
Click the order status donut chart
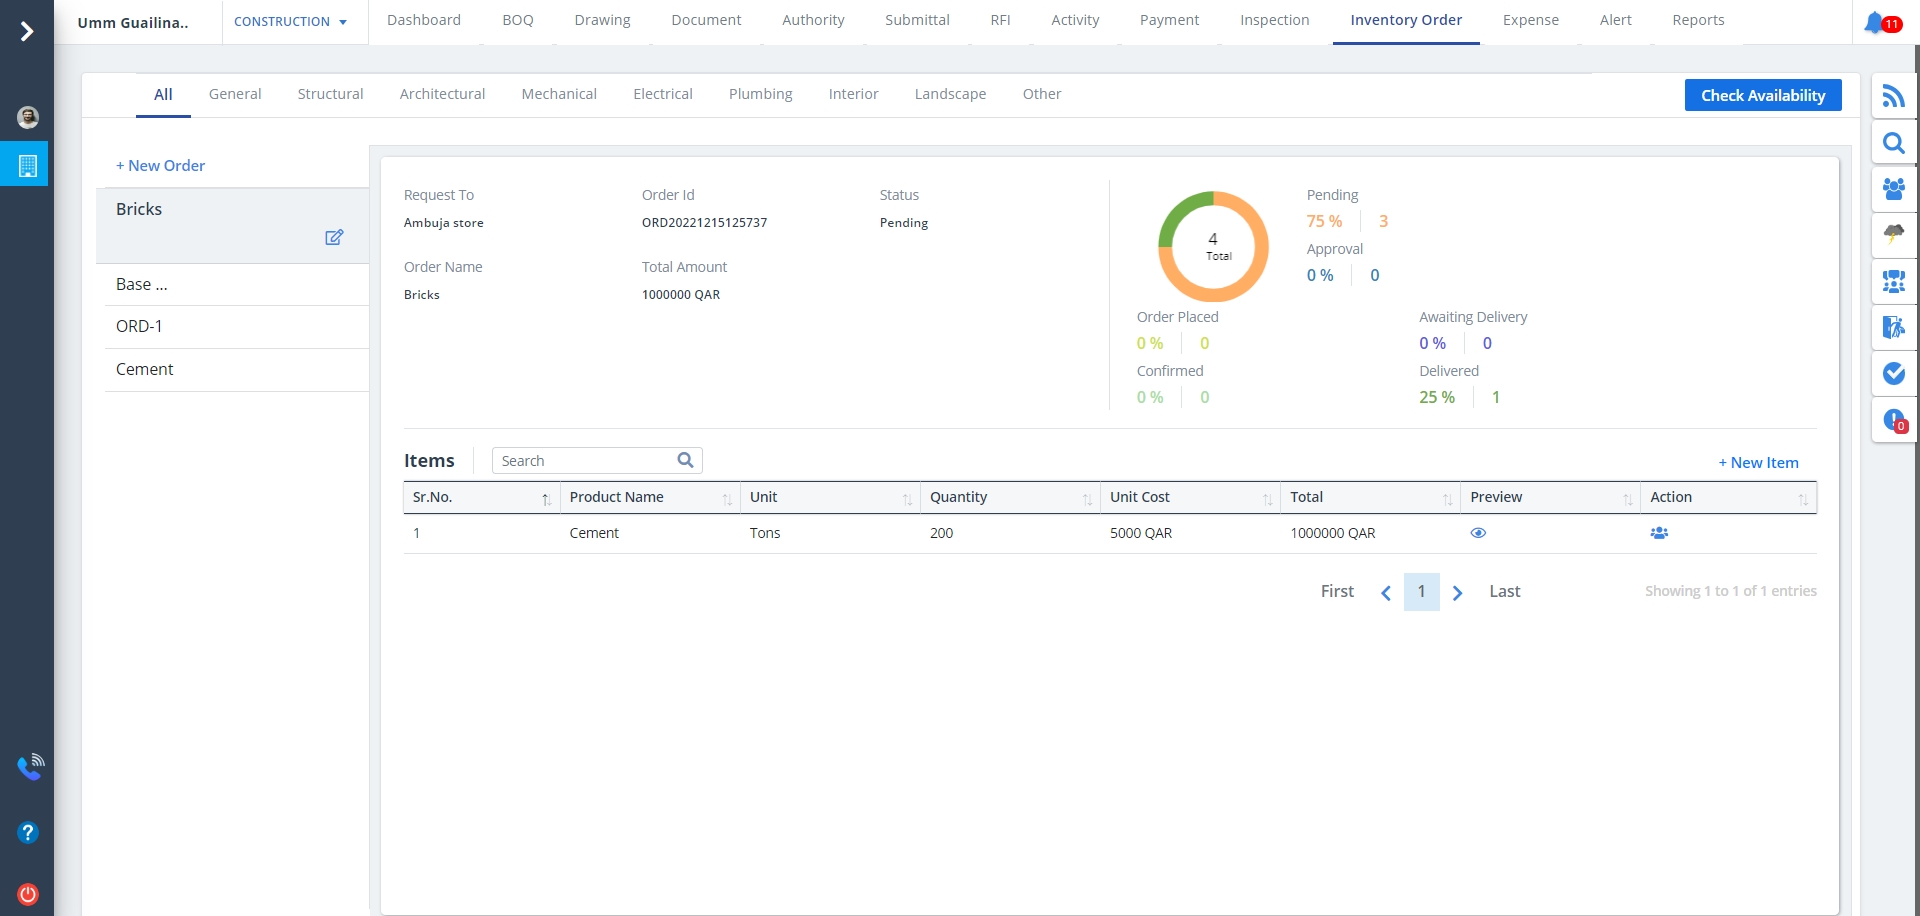tap(1213, 246)
